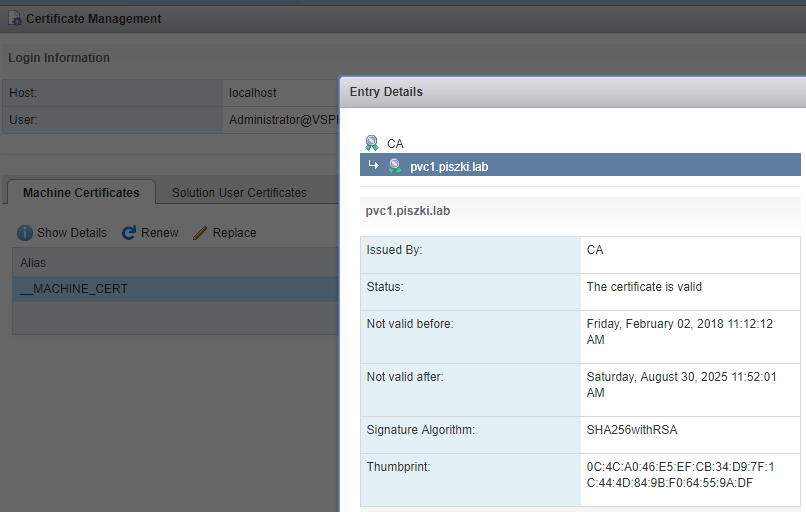
Task: Click Not valid before date value
Action: point(680,332)
